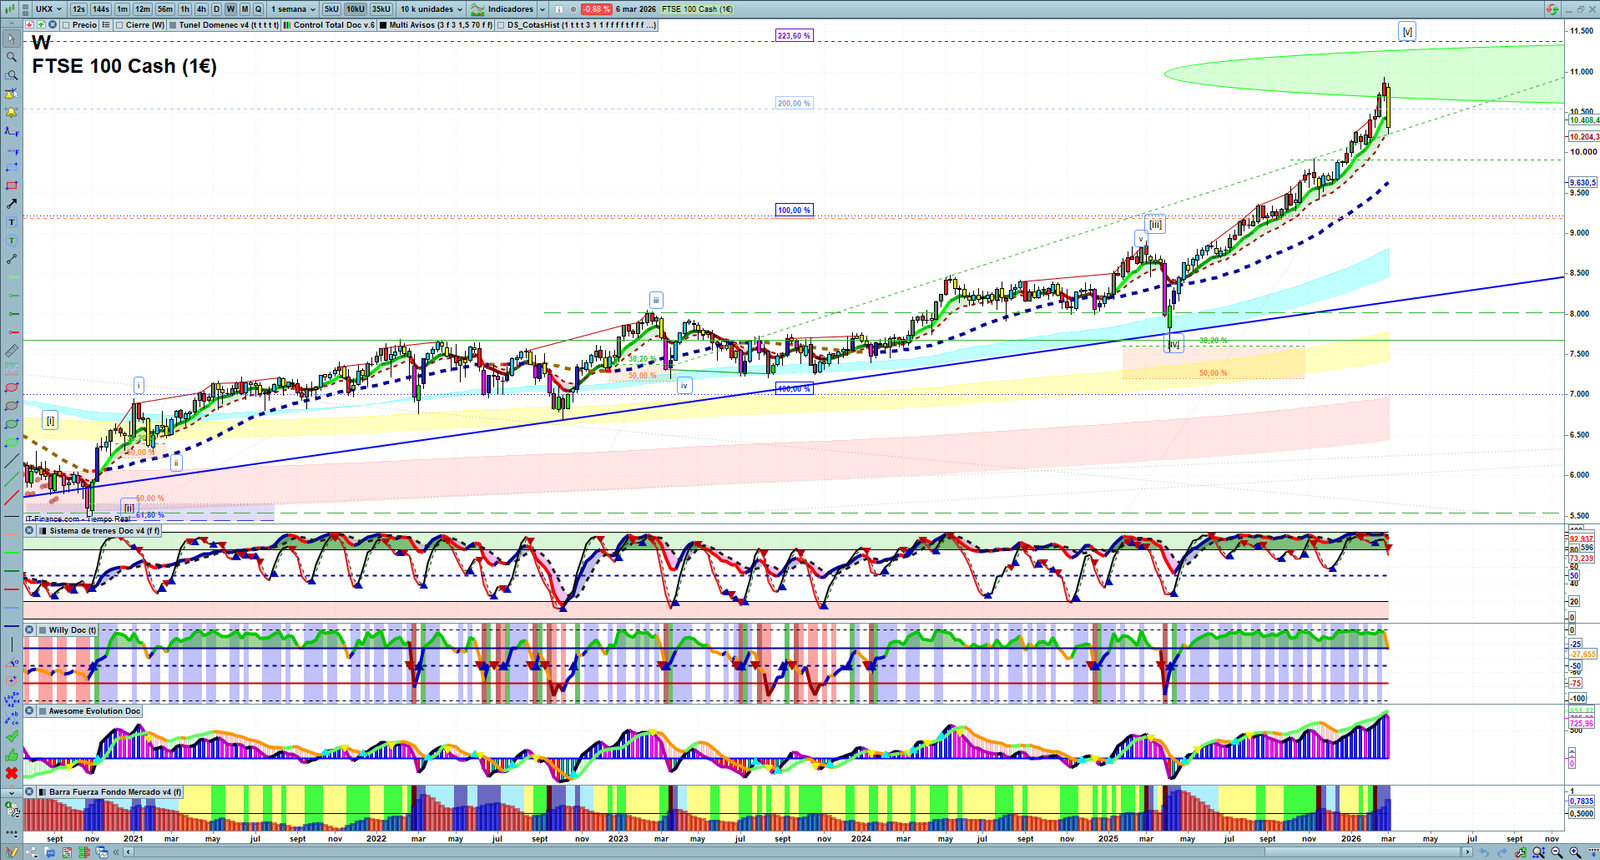Toggle the DS_CotasHist indicator checkbox
Screen dimensions: 1600x860
(x=501, y=25)
